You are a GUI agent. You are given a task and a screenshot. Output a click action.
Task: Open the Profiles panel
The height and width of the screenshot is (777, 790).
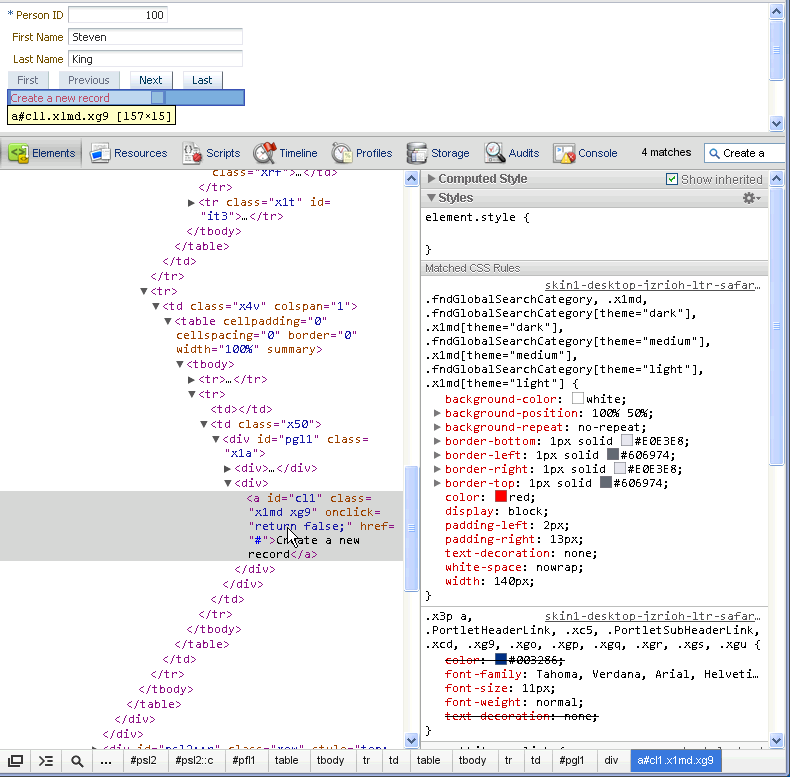(x=362, y=153)
